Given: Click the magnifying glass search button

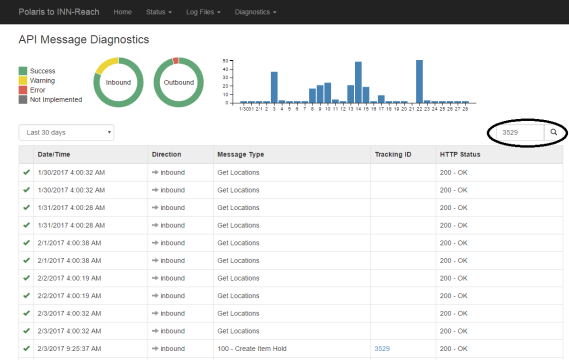Looking at the screenshot, I should pyautogui.click(x=553, y=132).
